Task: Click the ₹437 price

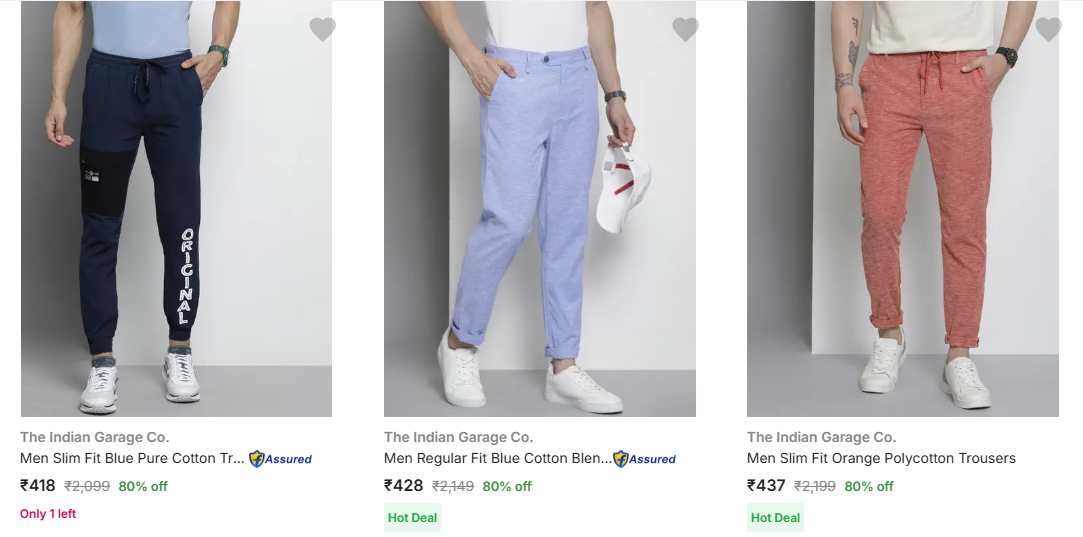Action: (766, 486)
